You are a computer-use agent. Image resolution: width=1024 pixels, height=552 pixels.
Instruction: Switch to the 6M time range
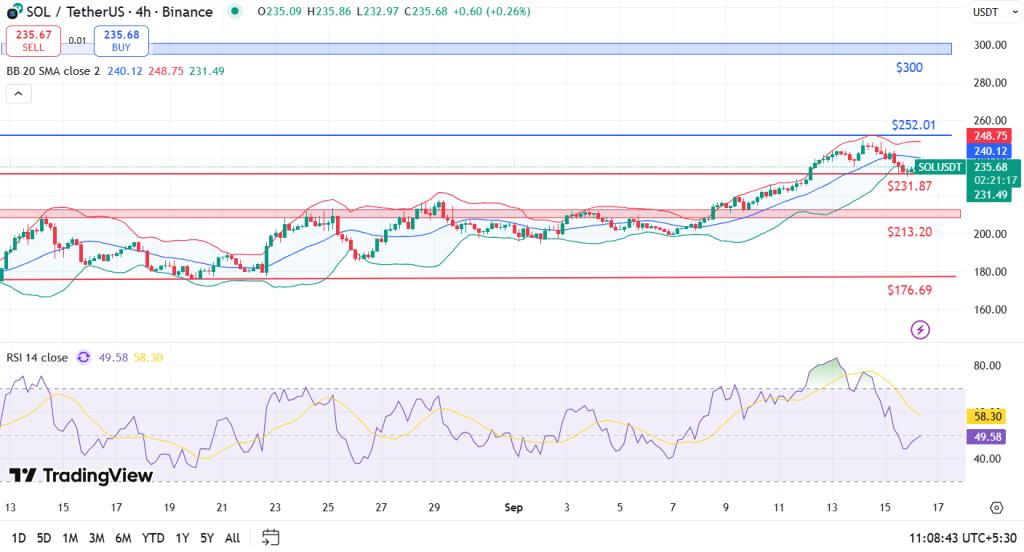(123, 537)
